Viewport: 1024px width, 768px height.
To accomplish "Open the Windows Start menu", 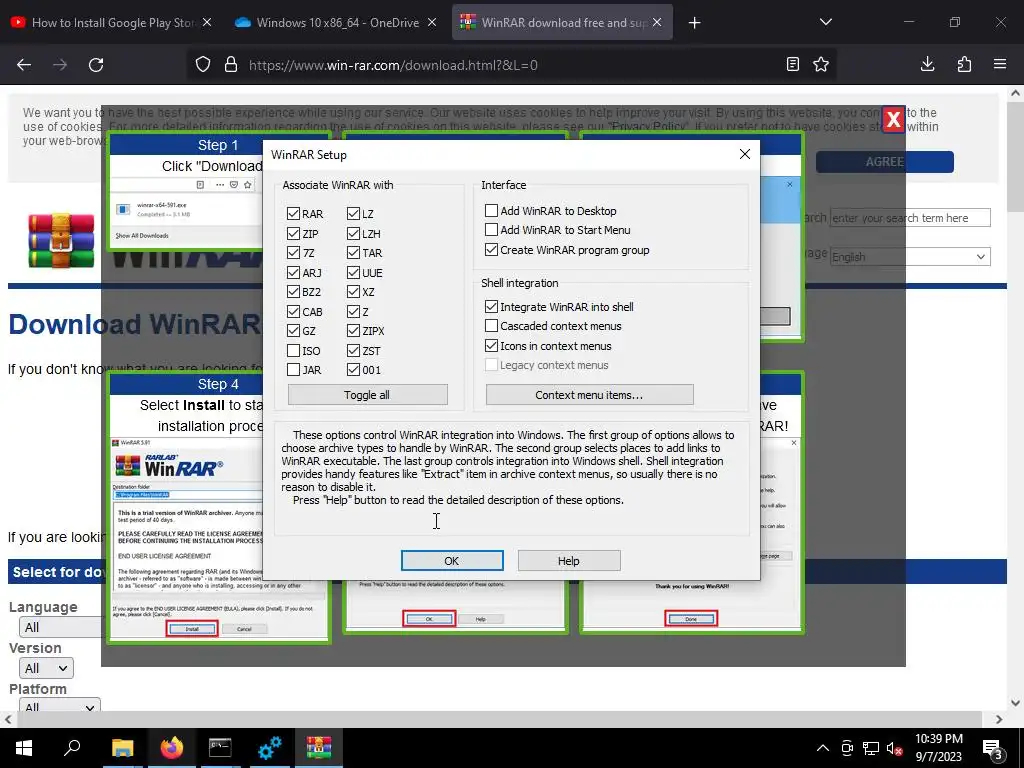I will [24, 748].
